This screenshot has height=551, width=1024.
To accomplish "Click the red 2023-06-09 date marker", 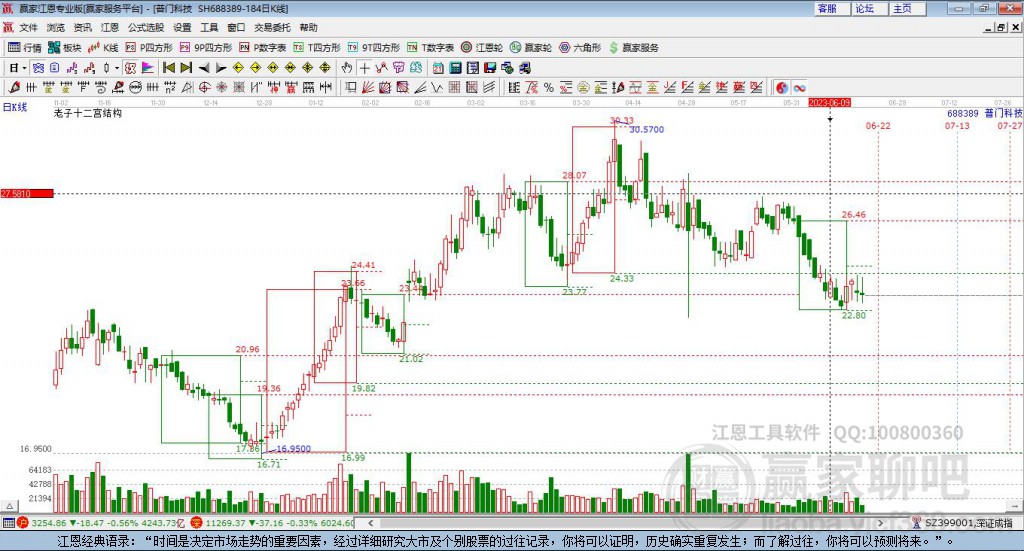I will [829, 103].
